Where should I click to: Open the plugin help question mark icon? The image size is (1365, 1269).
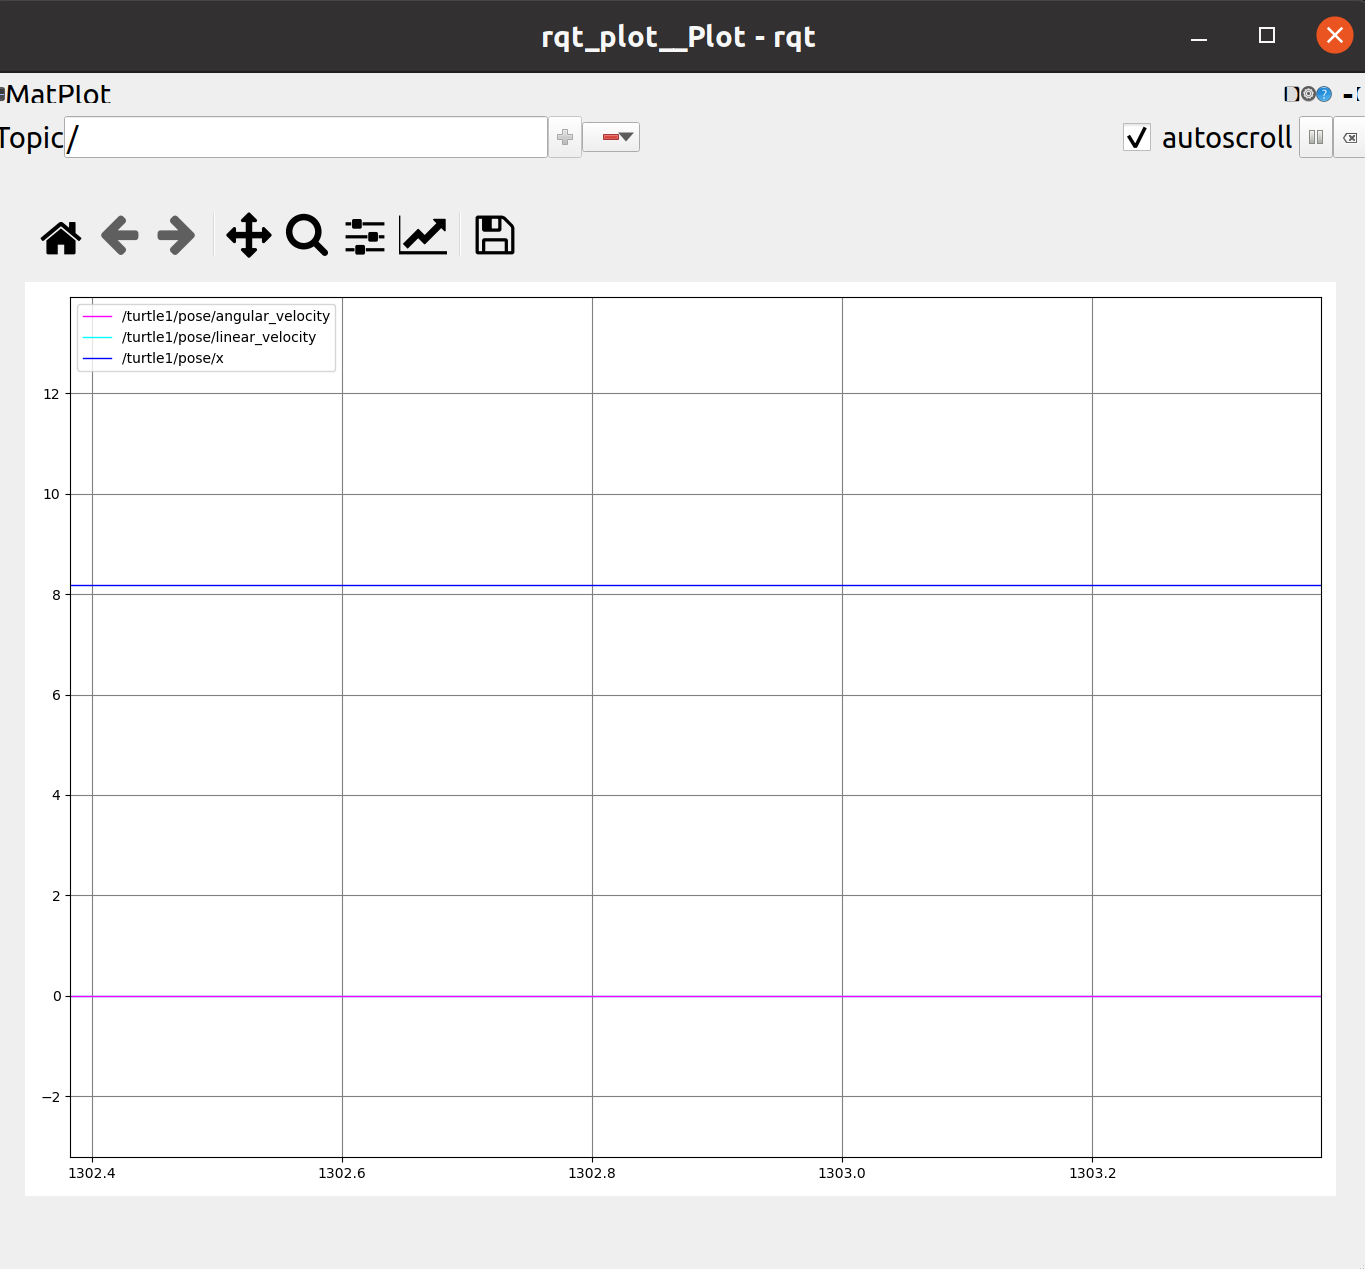pos(1324,94)
